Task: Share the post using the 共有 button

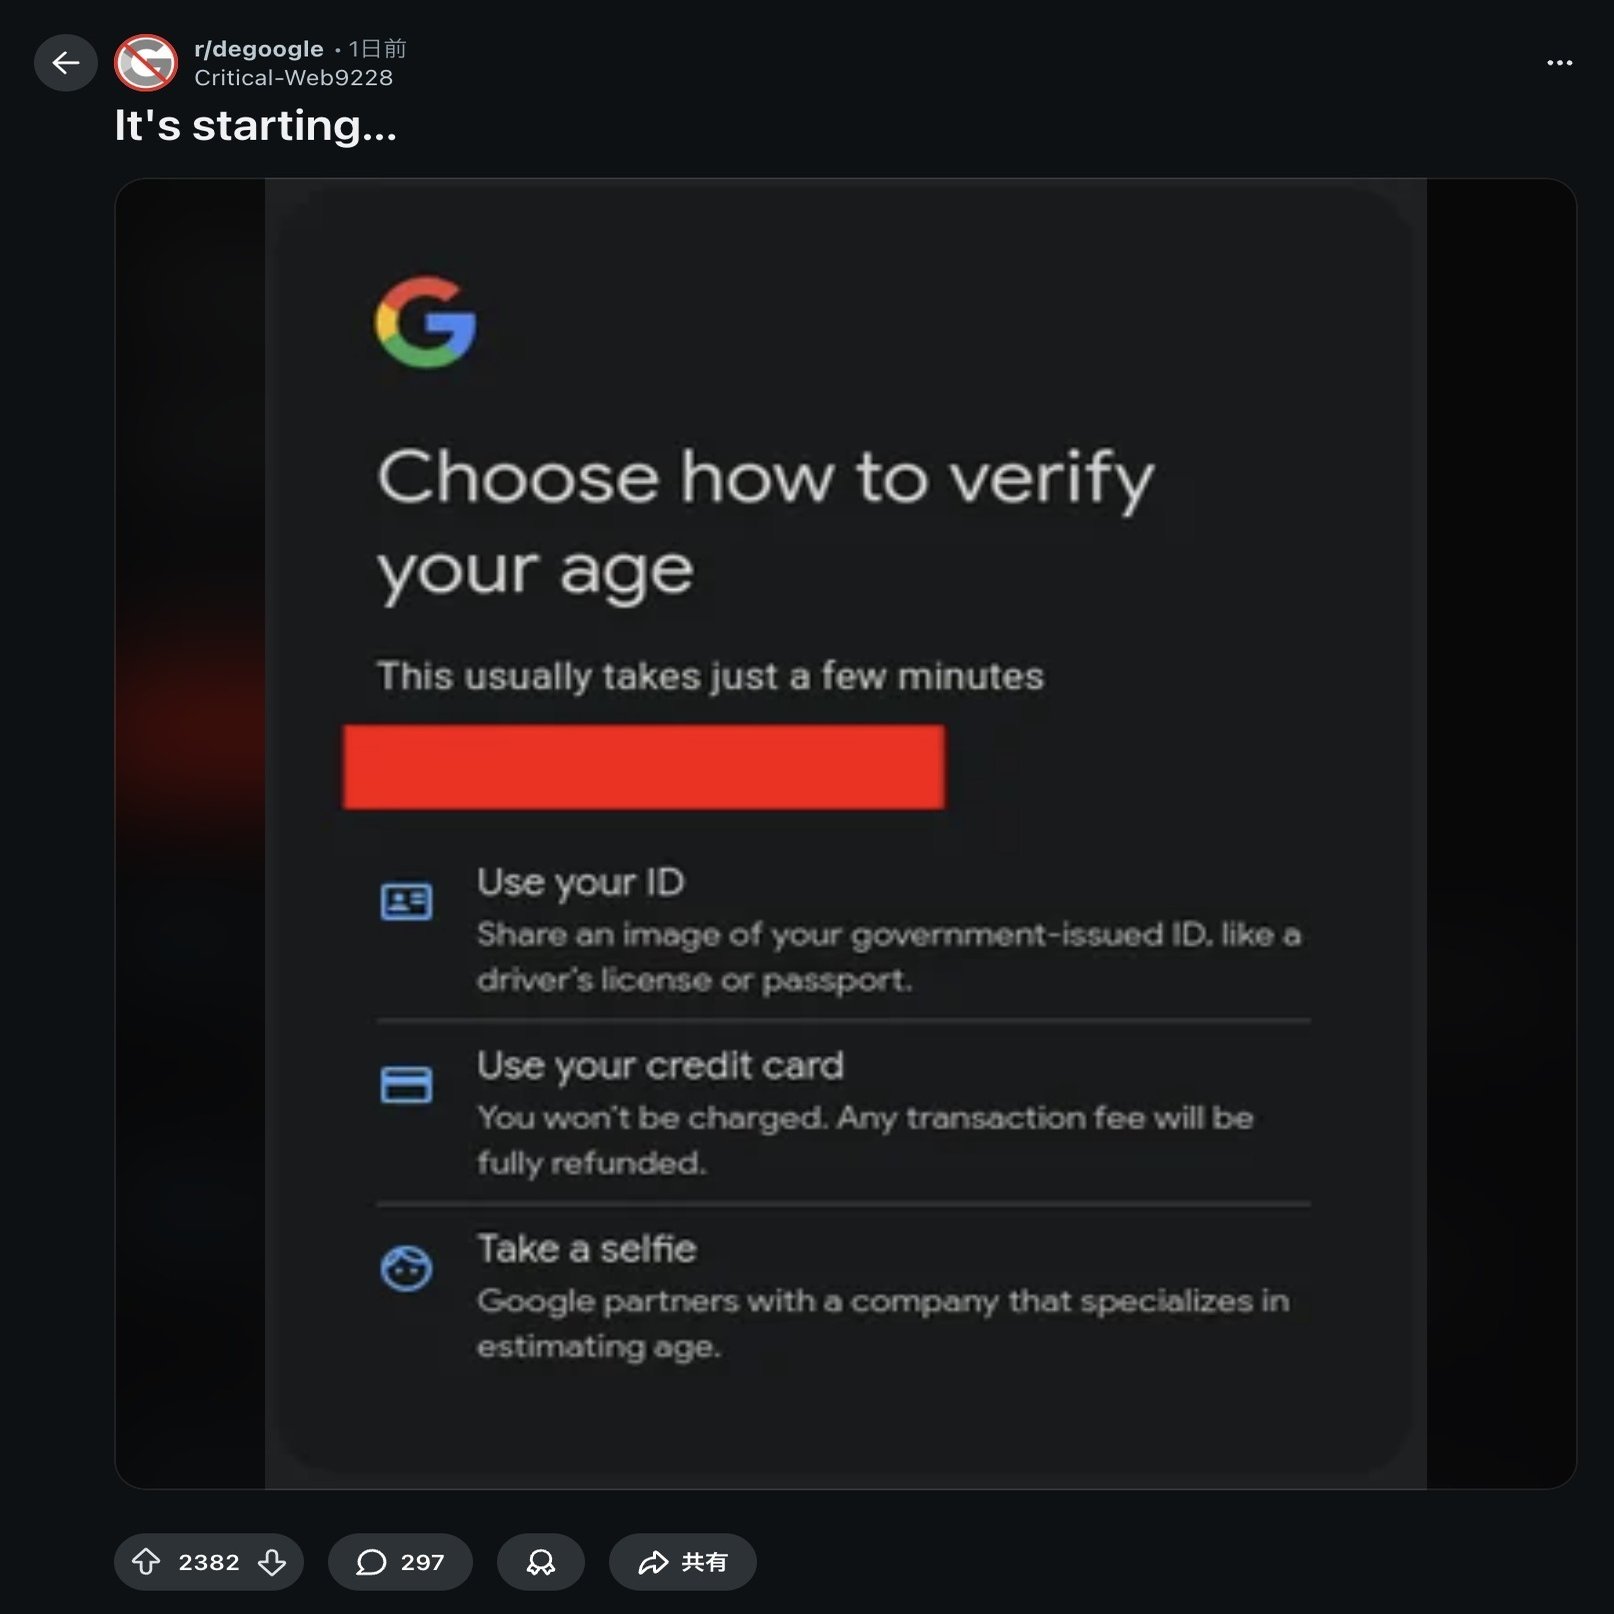Action: 682,1561
